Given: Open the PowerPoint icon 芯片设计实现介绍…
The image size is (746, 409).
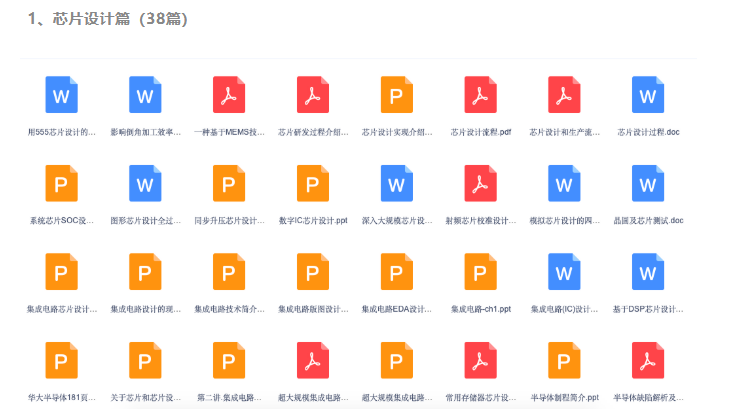Looking at the screenshot, I should click(x=397, y=95).
